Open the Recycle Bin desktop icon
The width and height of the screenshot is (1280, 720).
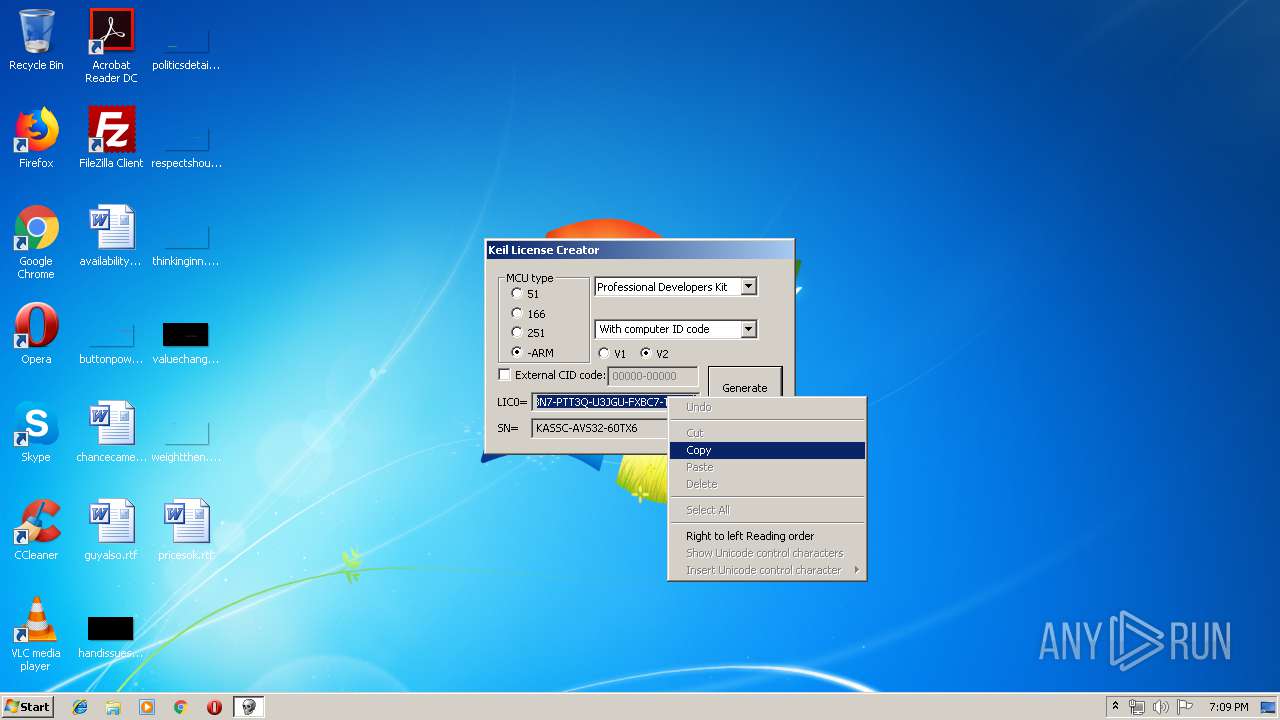click(x=36, y=40)
